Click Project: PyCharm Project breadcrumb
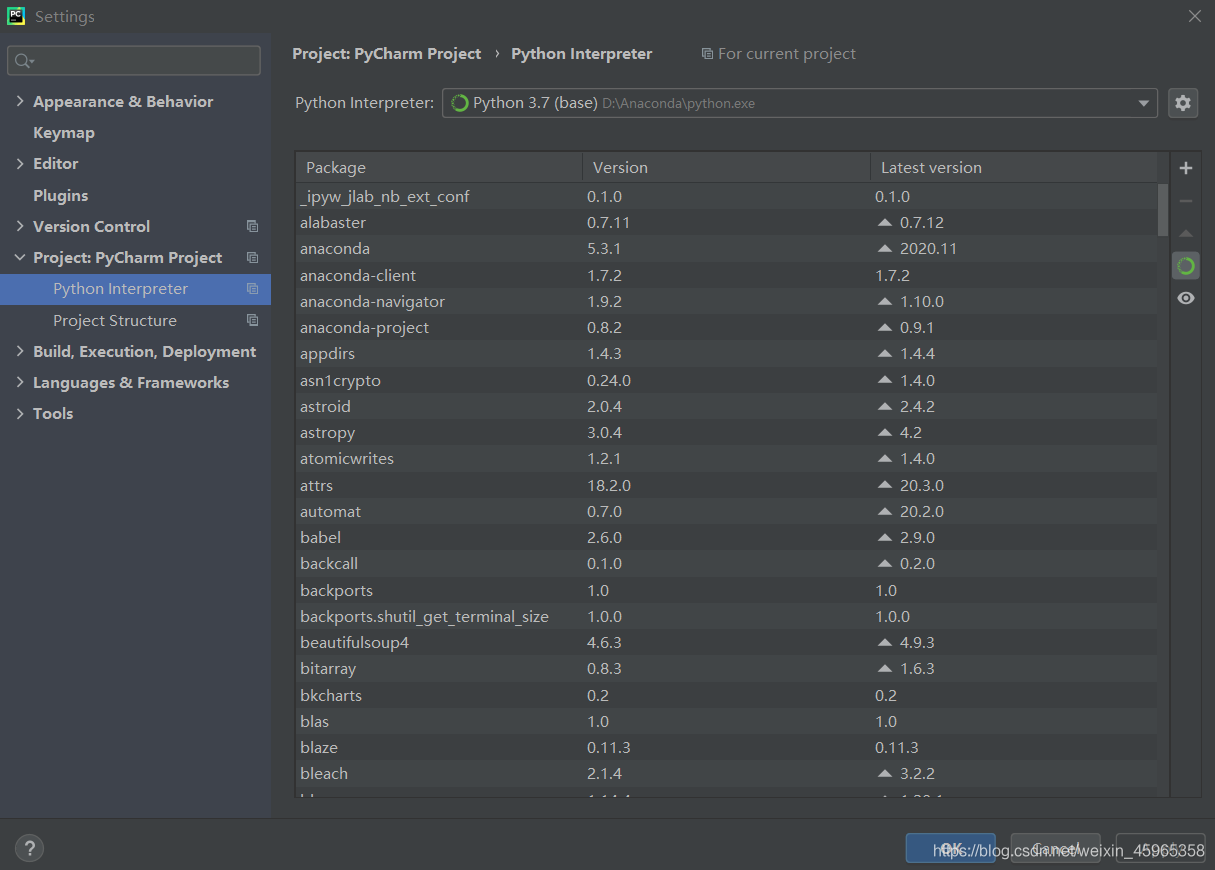Viewport: 1215px width, 870px height. (x=387, y=54)
